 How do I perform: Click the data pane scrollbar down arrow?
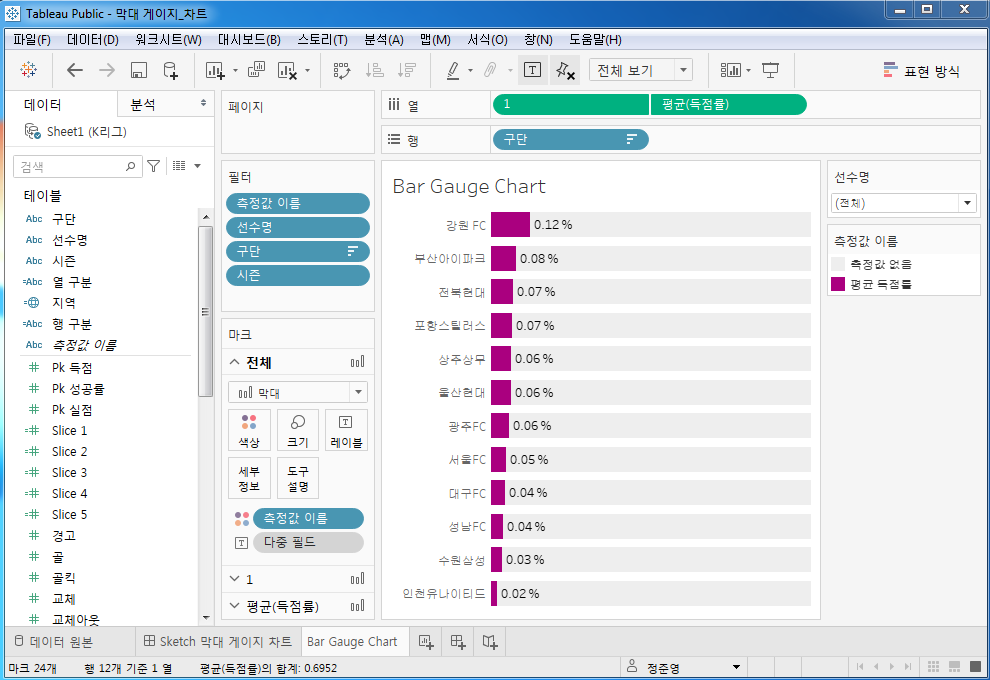tap(206, 618)
